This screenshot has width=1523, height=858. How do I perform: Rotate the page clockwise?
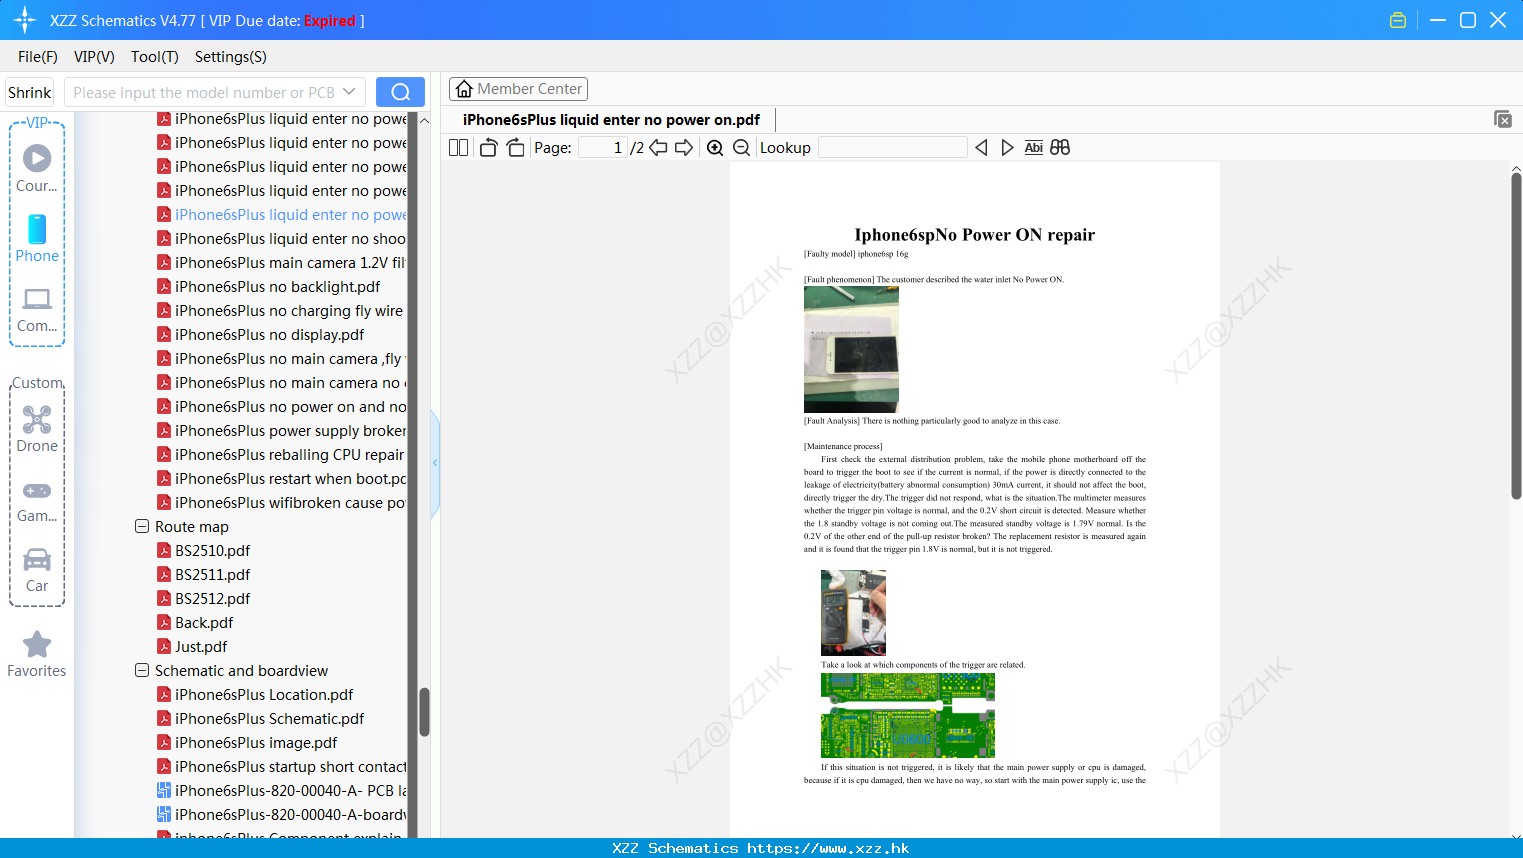(515, 148)
